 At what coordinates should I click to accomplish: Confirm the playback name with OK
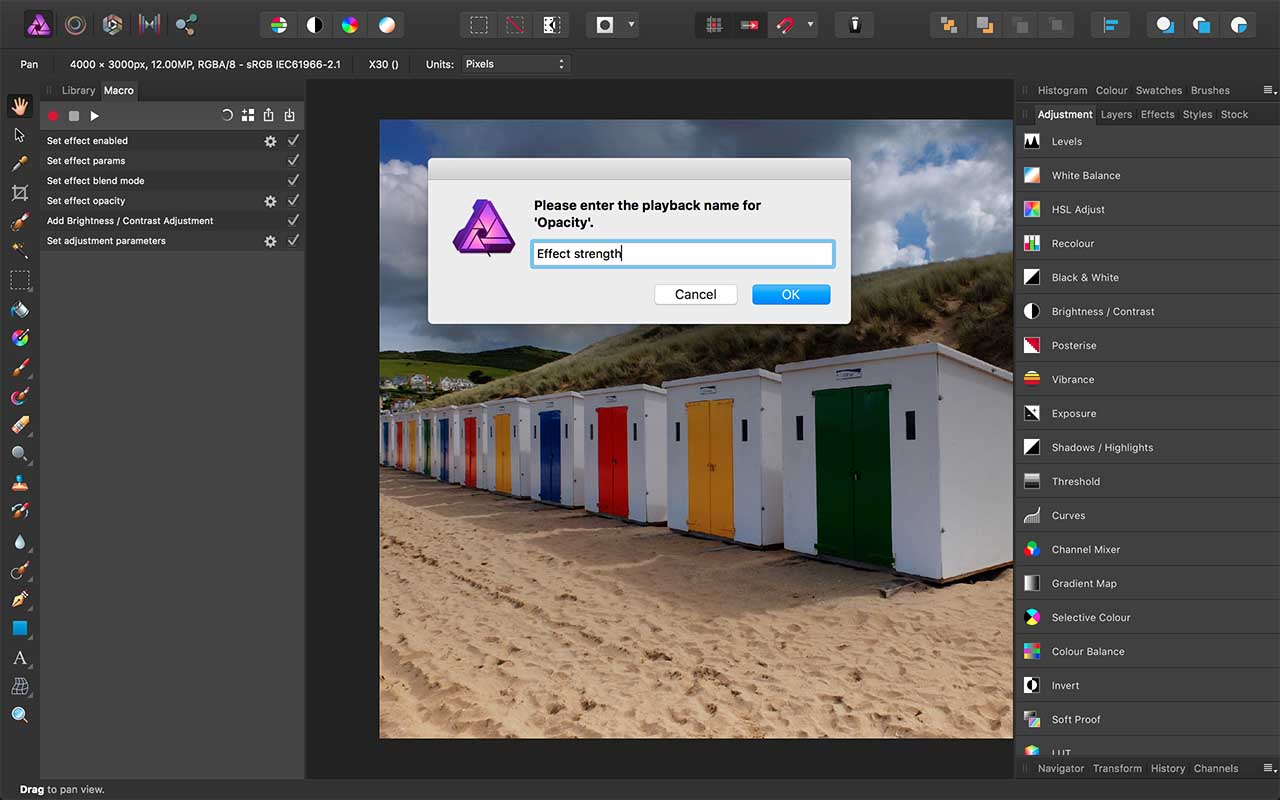click(x=791, y=294)
